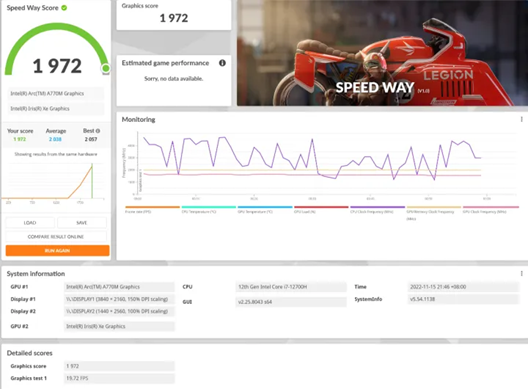Click the green dot at the score gauge end
528x389 pixels.
(x=106, y=68)
